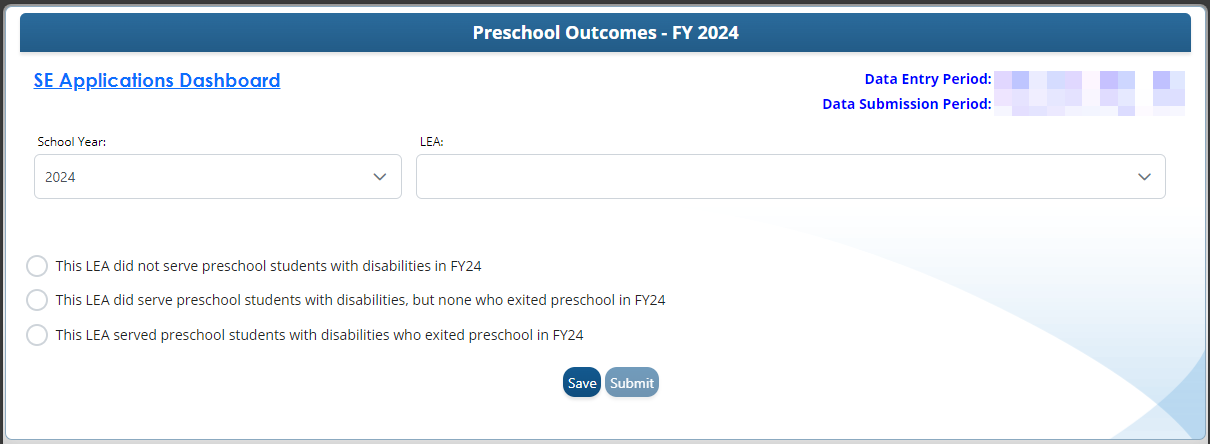1210x444 pixels.
Task: Click the 'Data Submission Period:' label
Action: click(906, 104)
